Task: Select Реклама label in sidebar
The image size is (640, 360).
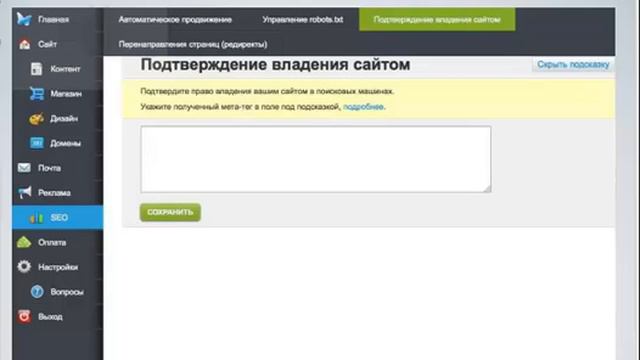Action: point(54,193)
